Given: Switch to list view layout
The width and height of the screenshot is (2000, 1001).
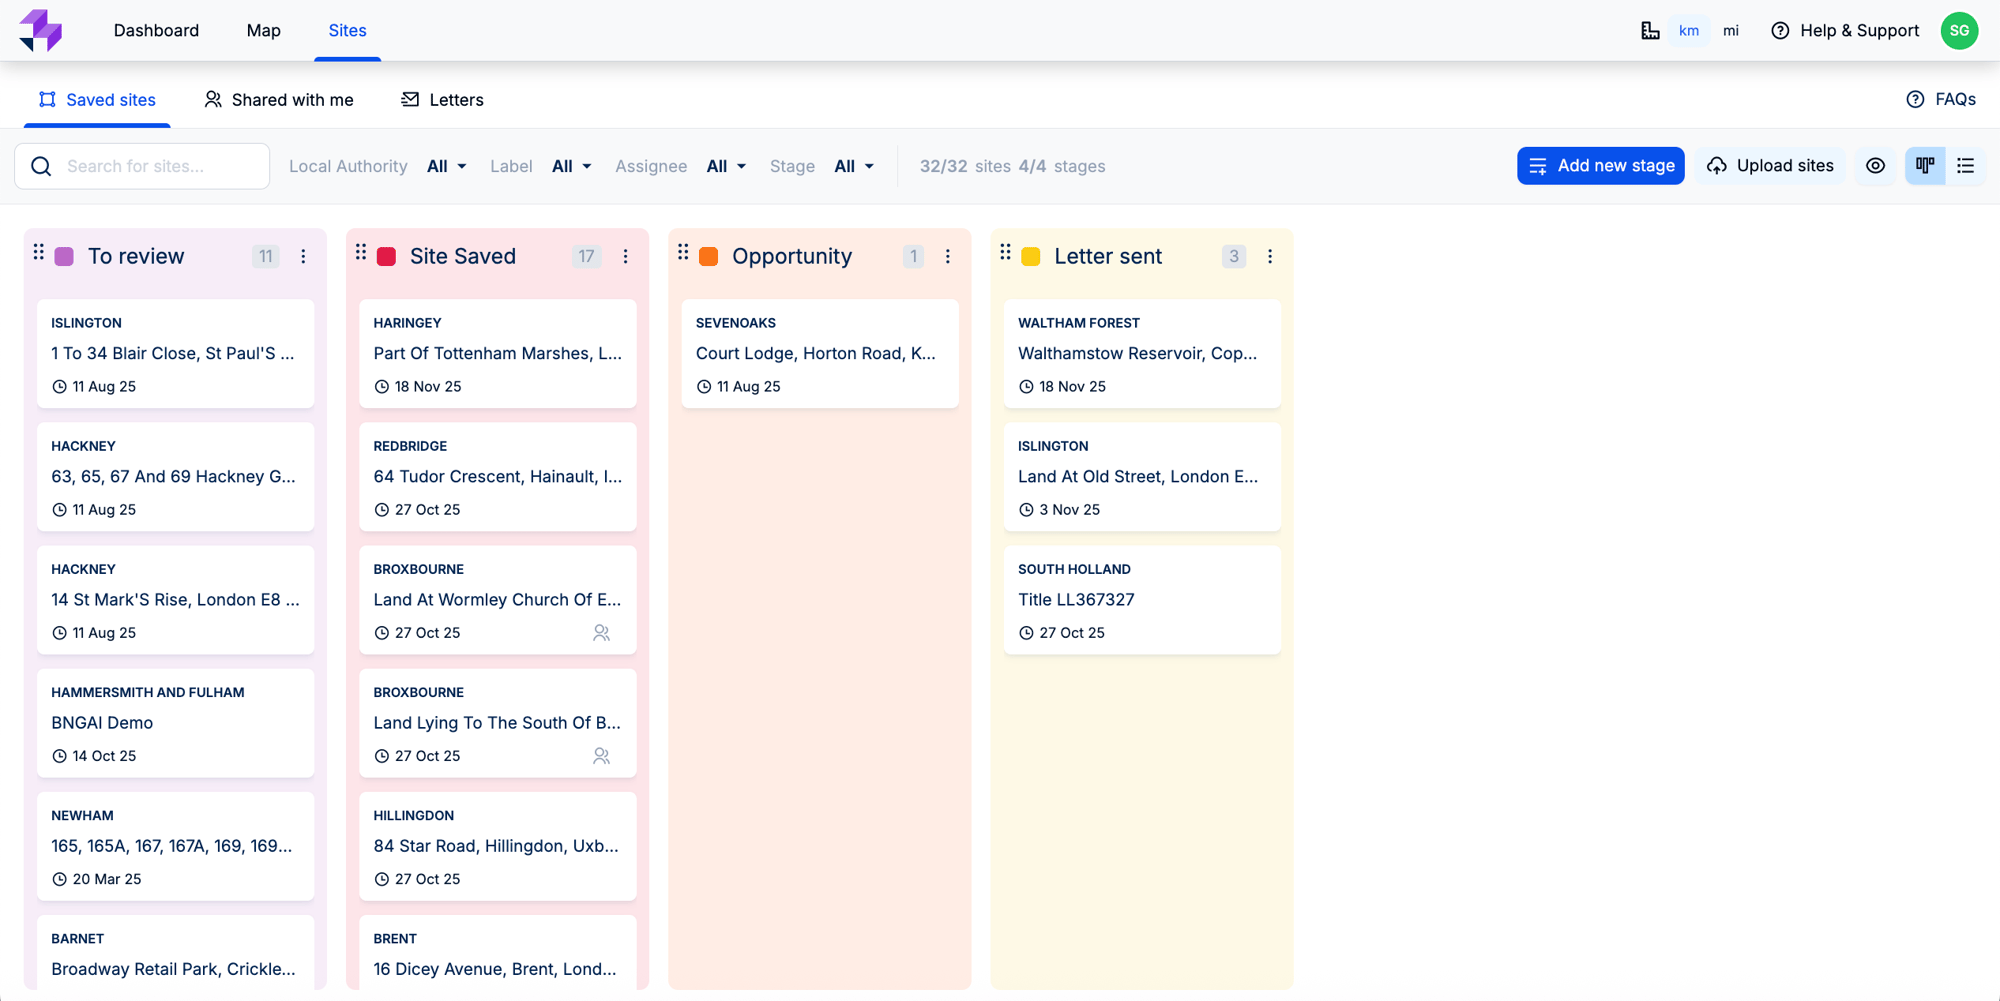Looking at the screenshot, I should 1965,166.
